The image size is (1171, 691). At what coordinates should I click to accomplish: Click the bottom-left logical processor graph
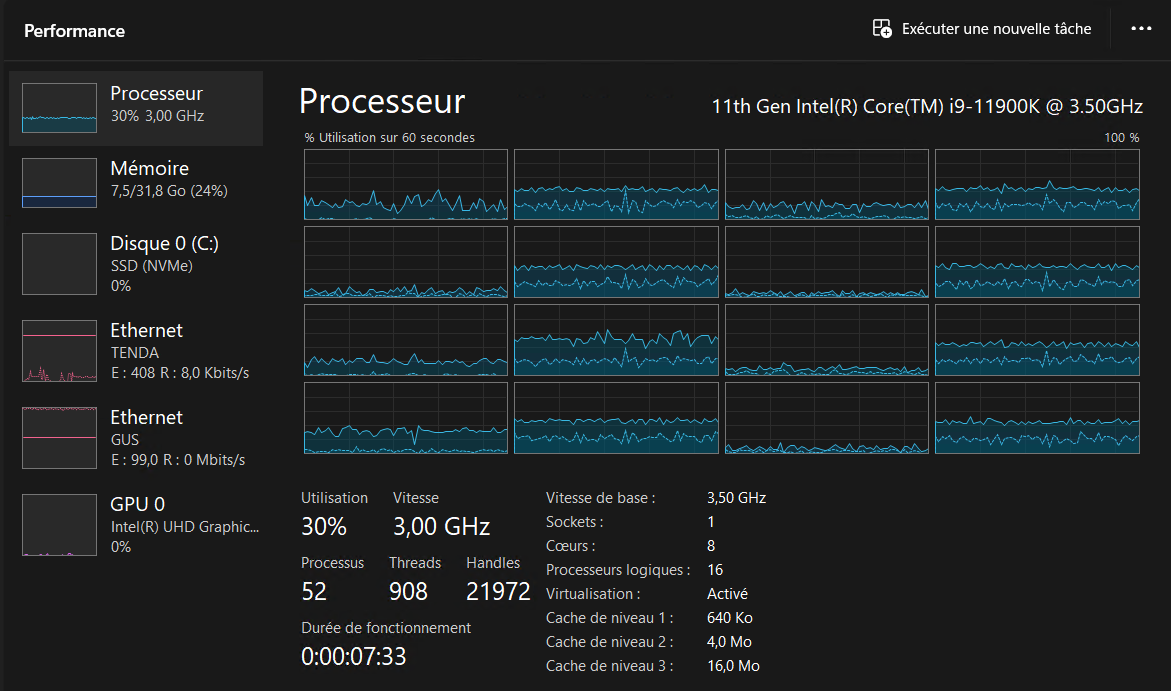point(406,418)
